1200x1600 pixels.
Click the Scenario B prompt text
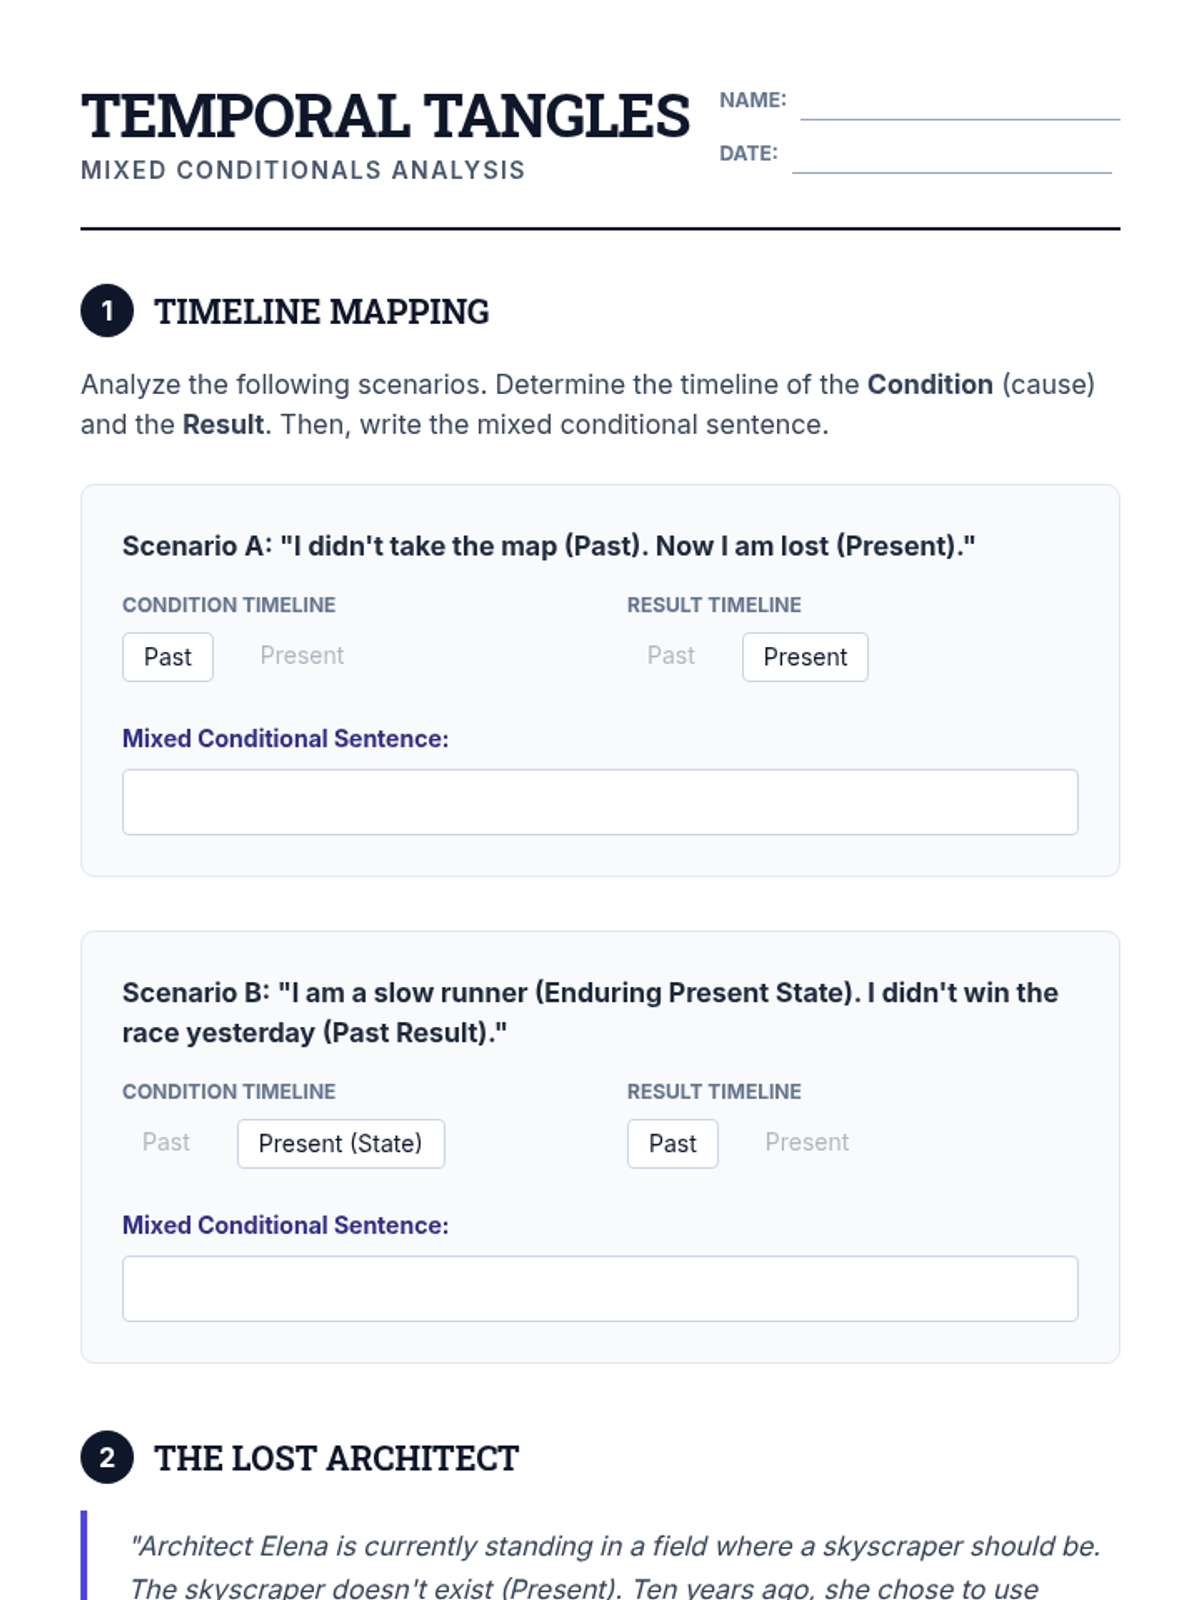point(590,1012)
